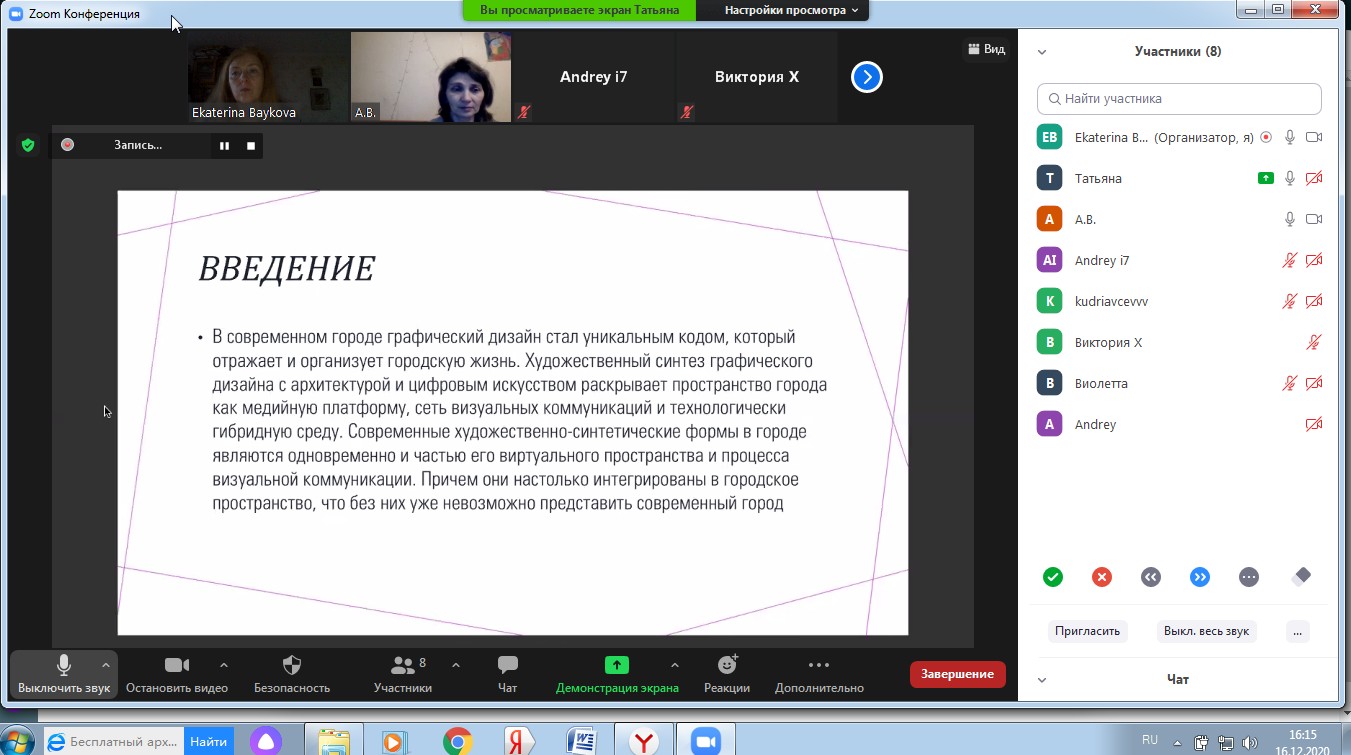1351x755 pixels.
Task: Stop the recording
Action: click(251, 146)
